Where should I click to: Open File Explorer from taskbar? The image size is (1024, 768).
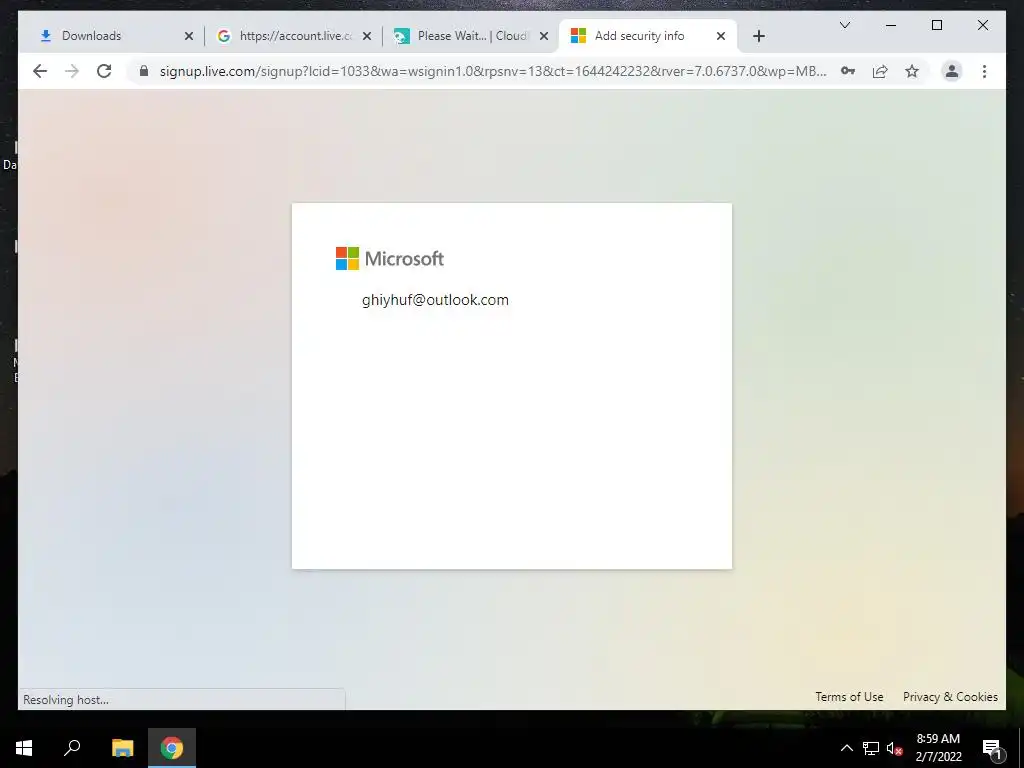pos(122,748)
